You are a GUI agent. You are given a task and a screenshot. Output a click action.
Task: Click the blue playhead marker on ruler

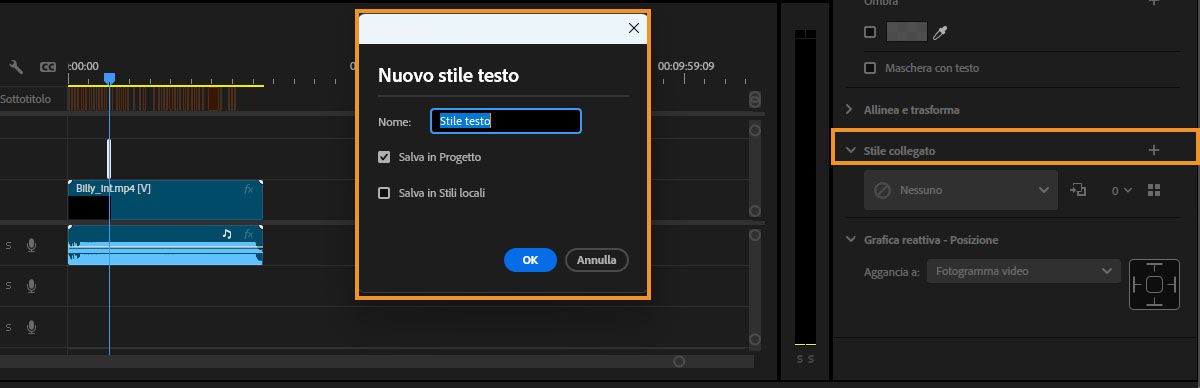click(x=110, y=78)
